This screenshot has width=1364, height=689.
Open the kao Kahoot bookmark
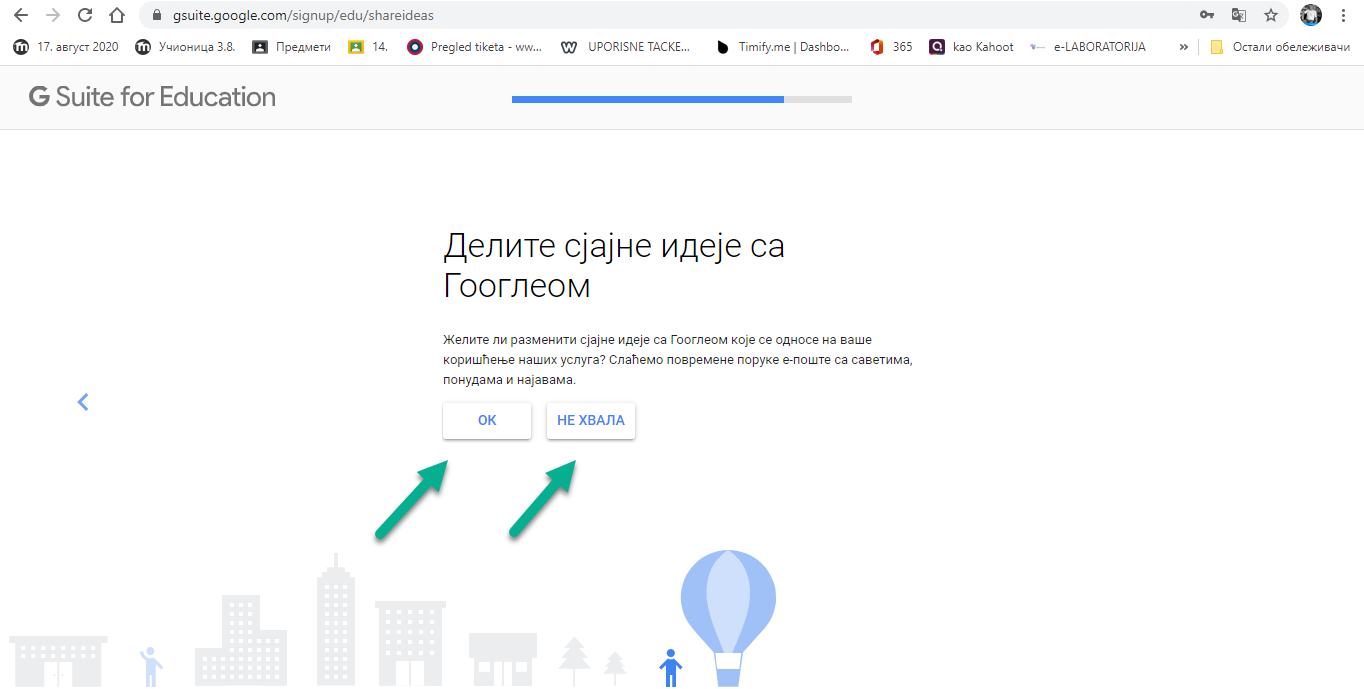point(971,47)
